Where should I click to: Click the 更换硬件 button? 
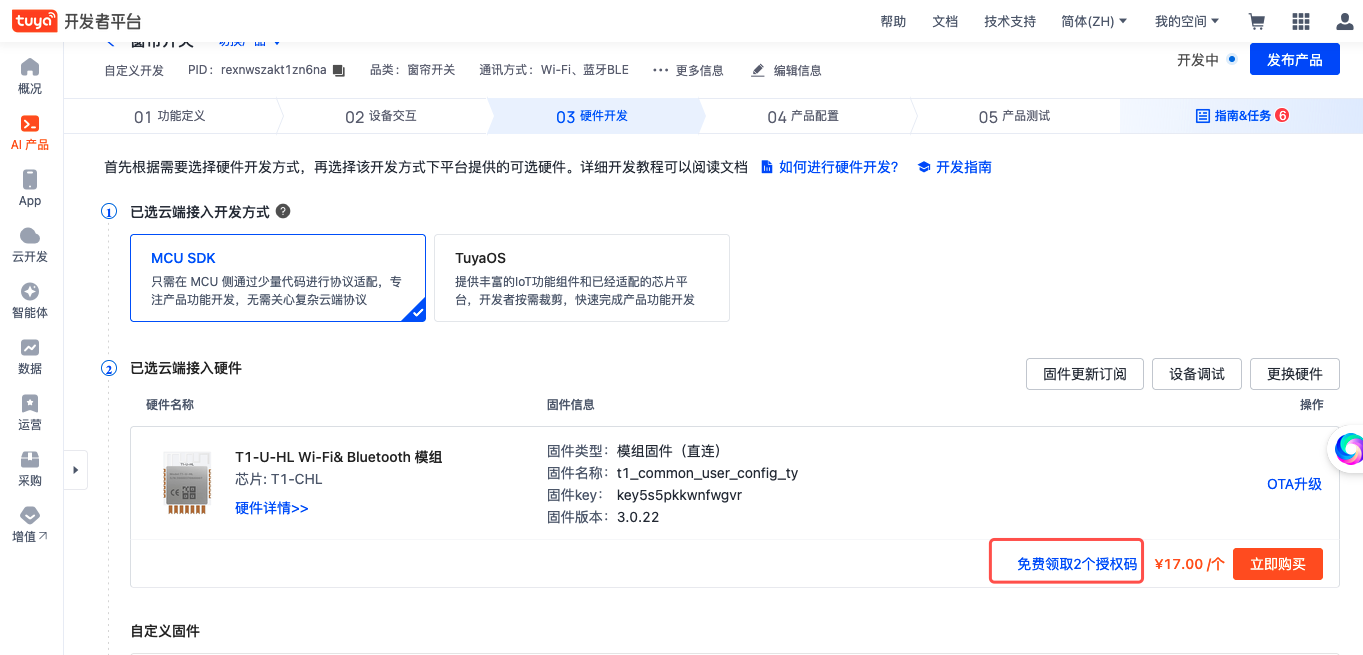click(x=1295, y=374)
